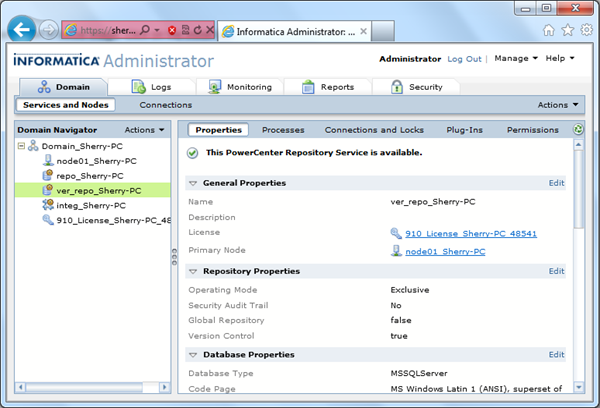The image size is (600, 408).
Task: Click the search magnifier in address bar
Action: [145, 30]
